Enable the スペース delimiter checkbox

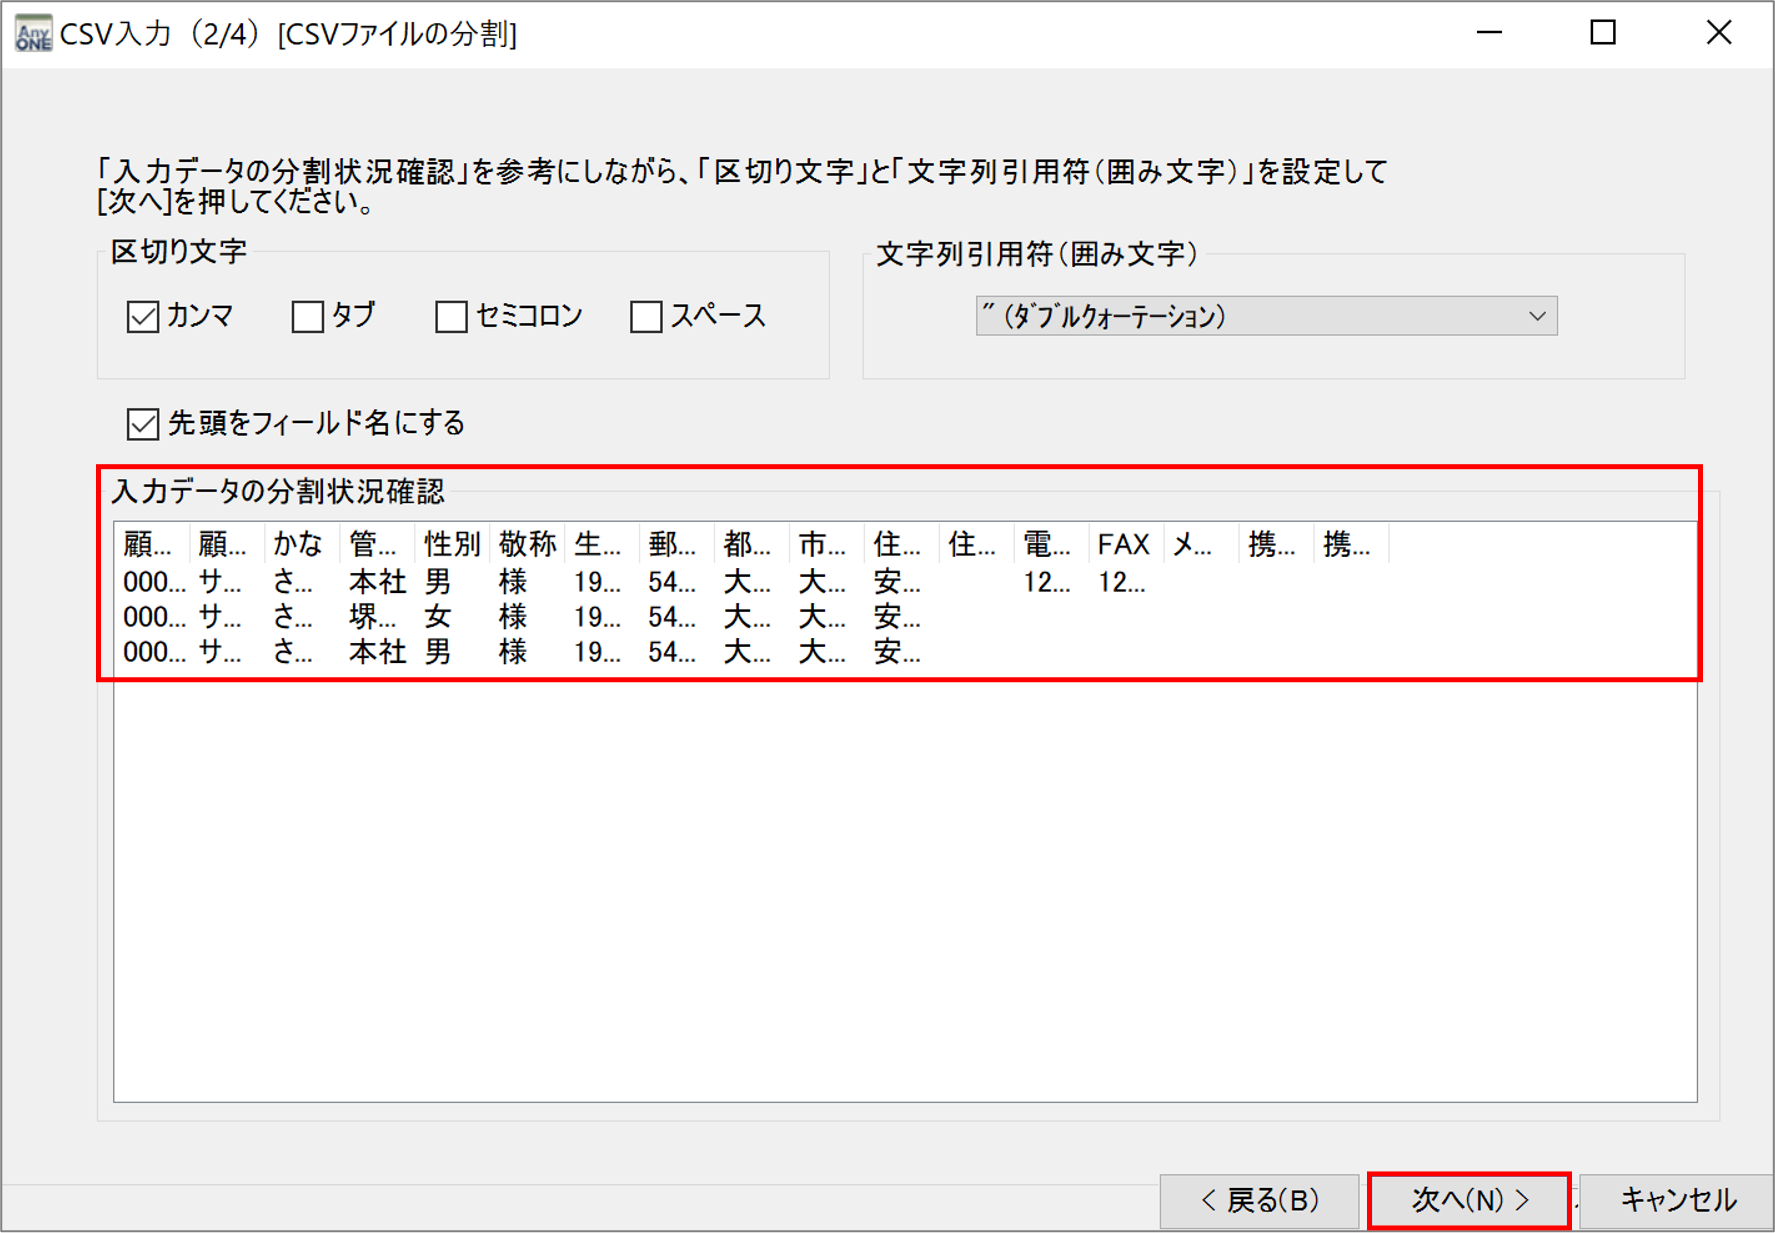(x=645, y=315)
